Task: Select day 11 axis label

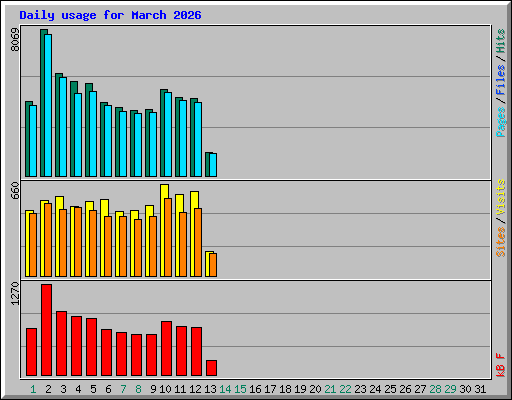Action: tap(180, 389)
